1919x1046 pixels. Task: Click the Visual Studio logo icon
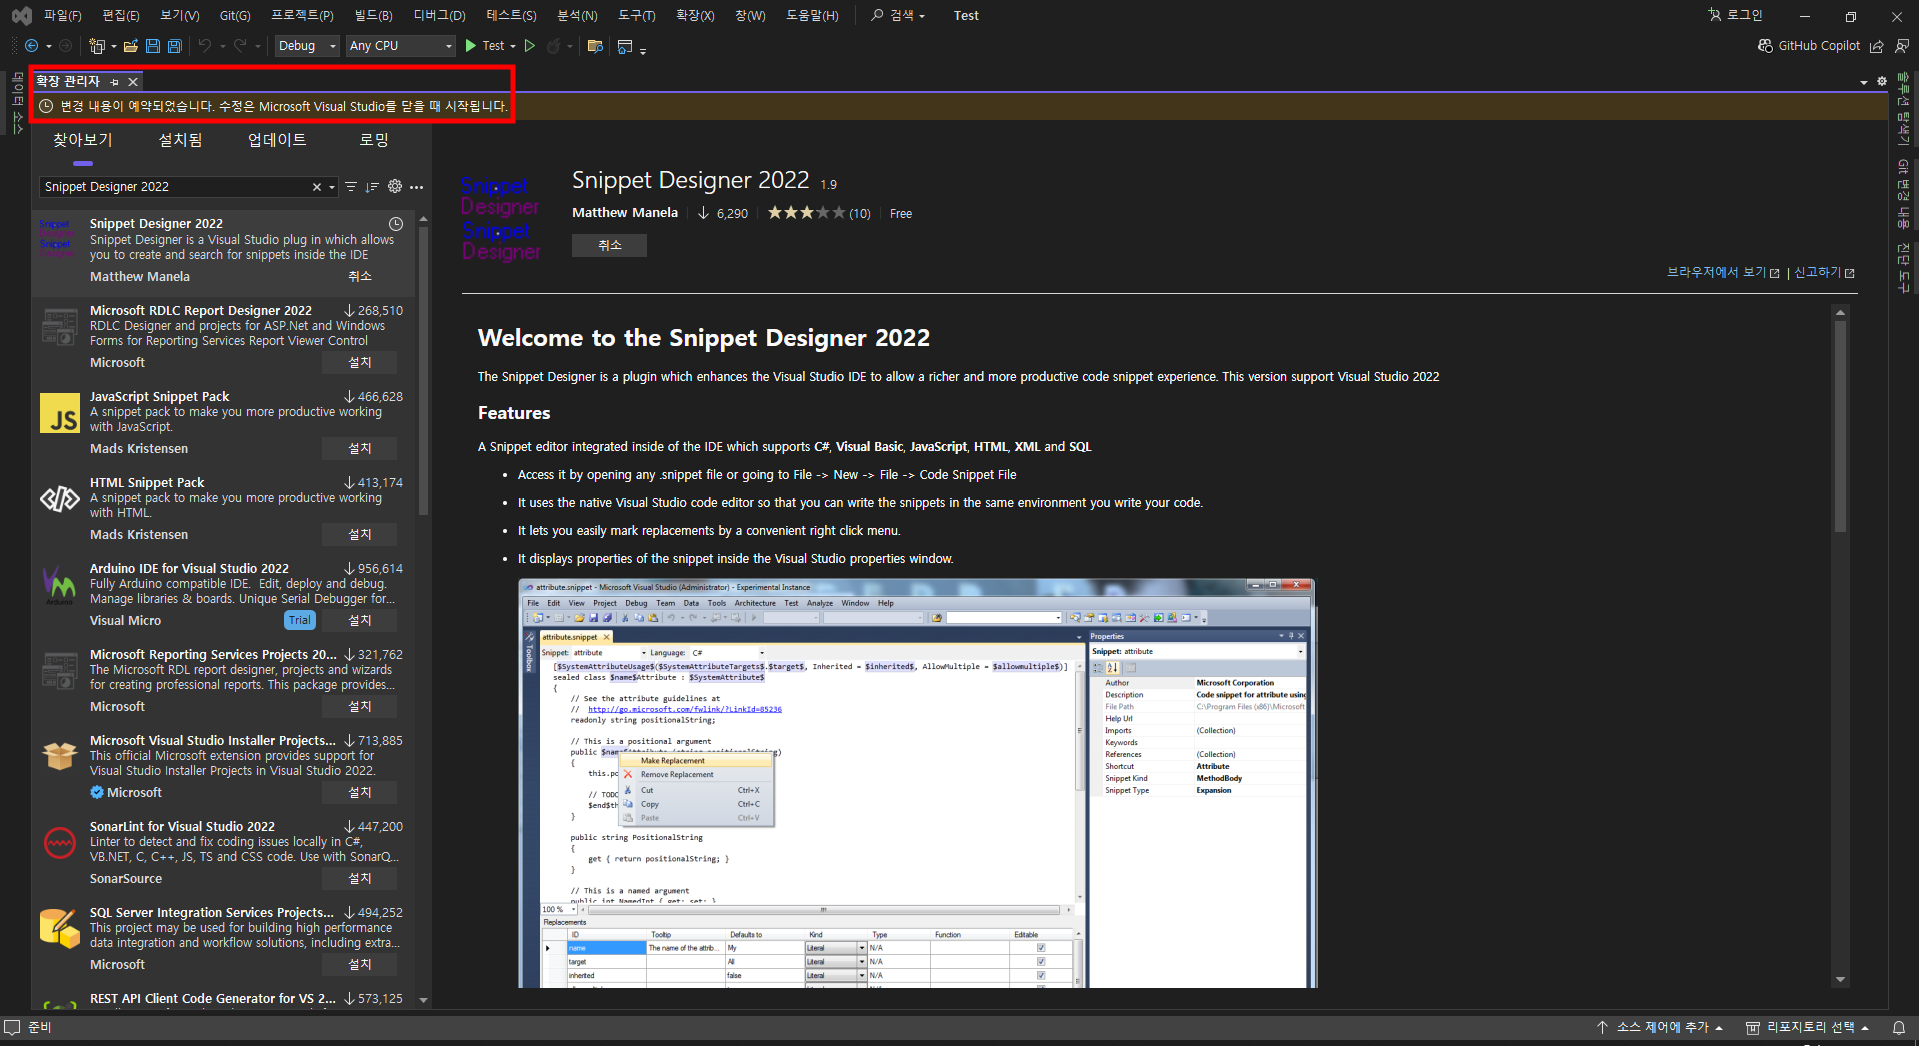pos(21,16)
